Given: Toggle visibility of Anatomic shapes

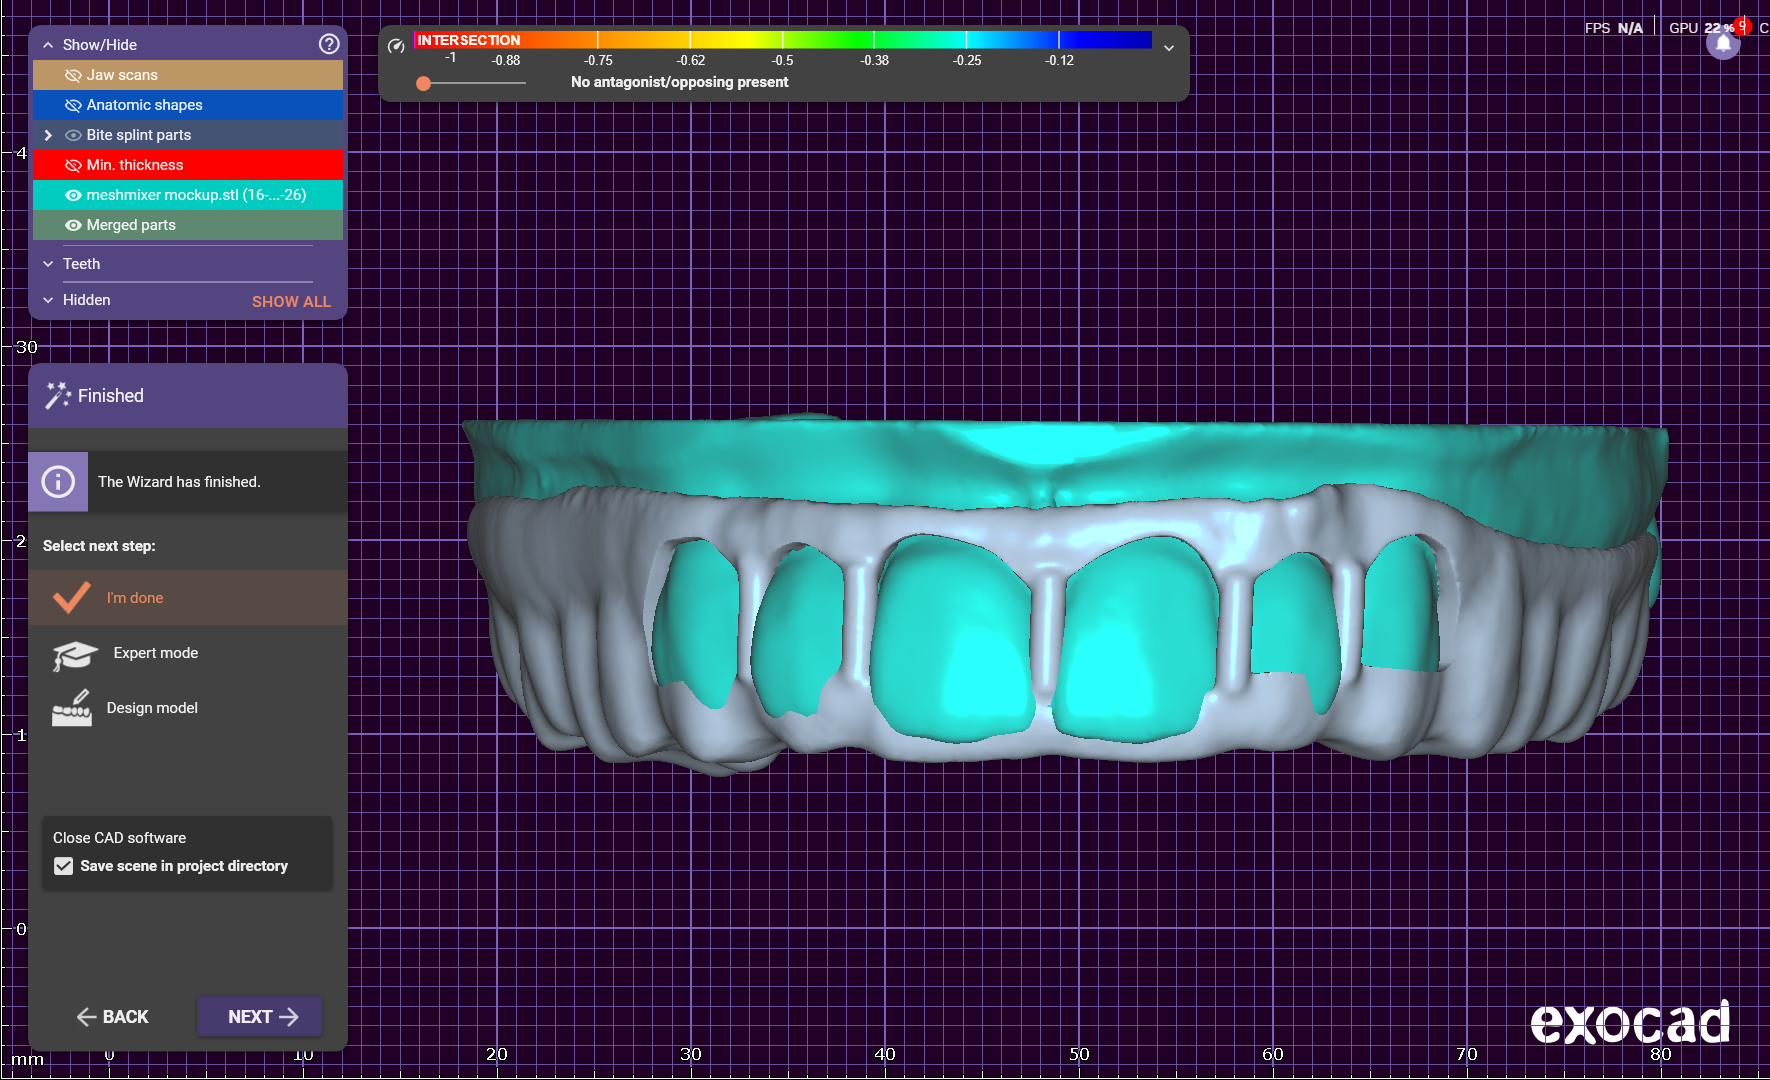Looking at the screenshot, I should tap(73, 105).
